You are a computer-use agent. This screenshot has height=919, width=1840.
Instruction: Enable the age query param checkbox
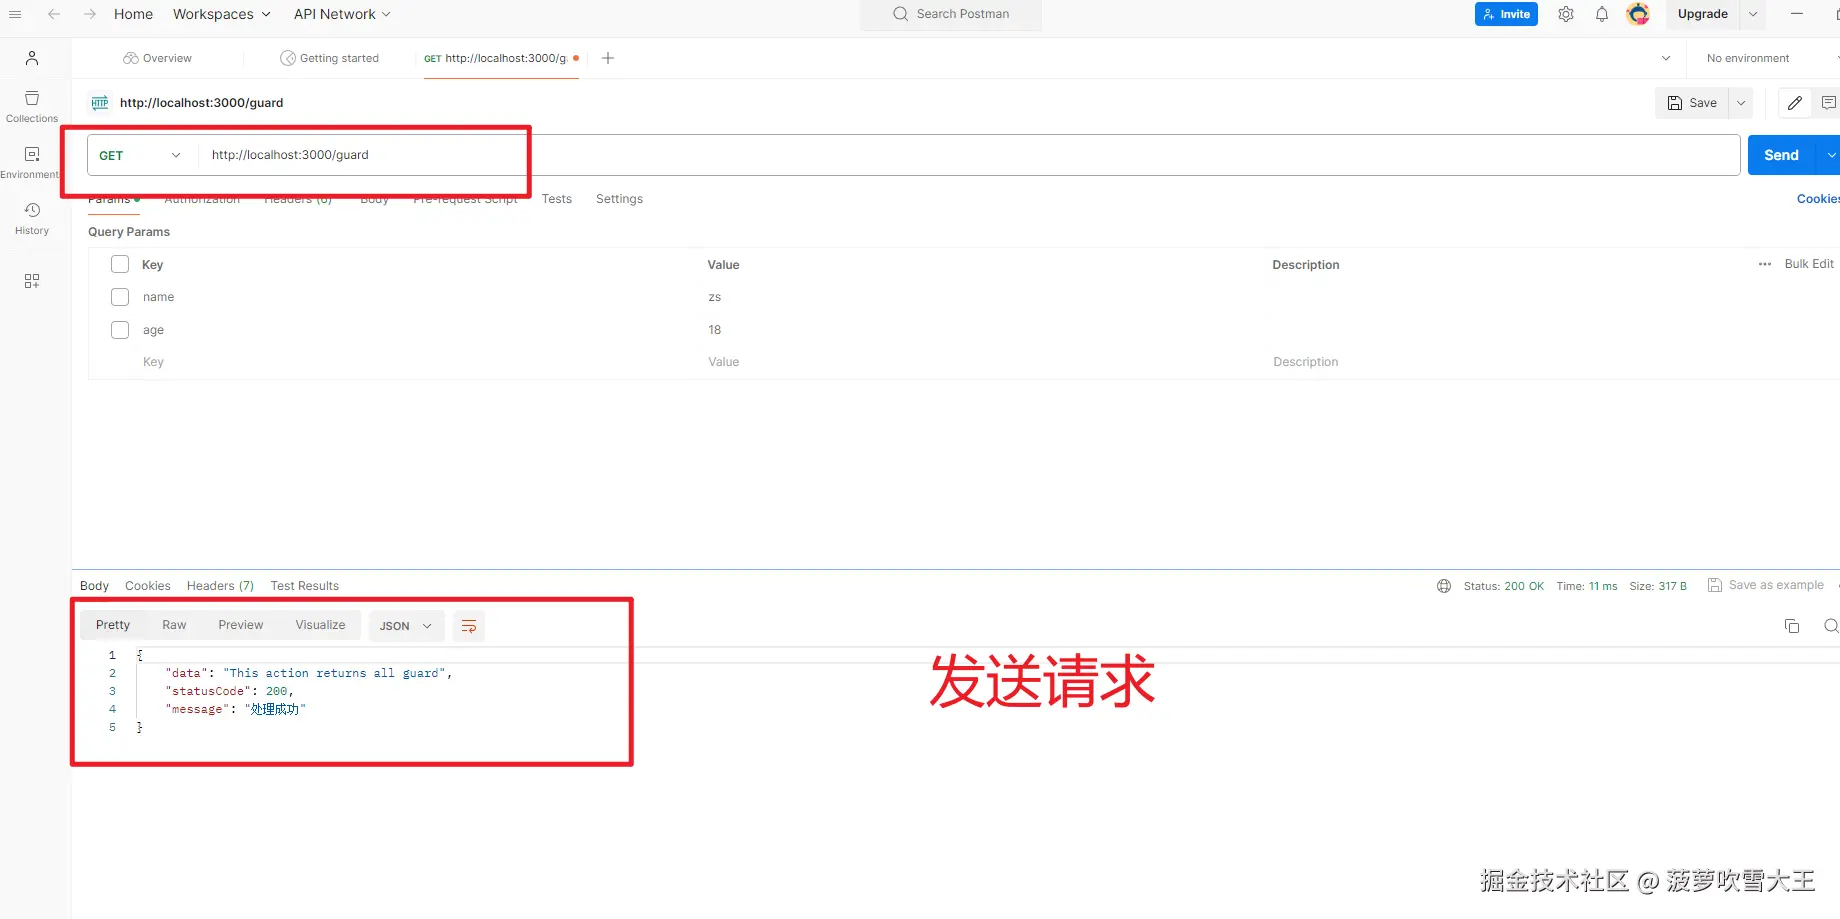point(120,329)
